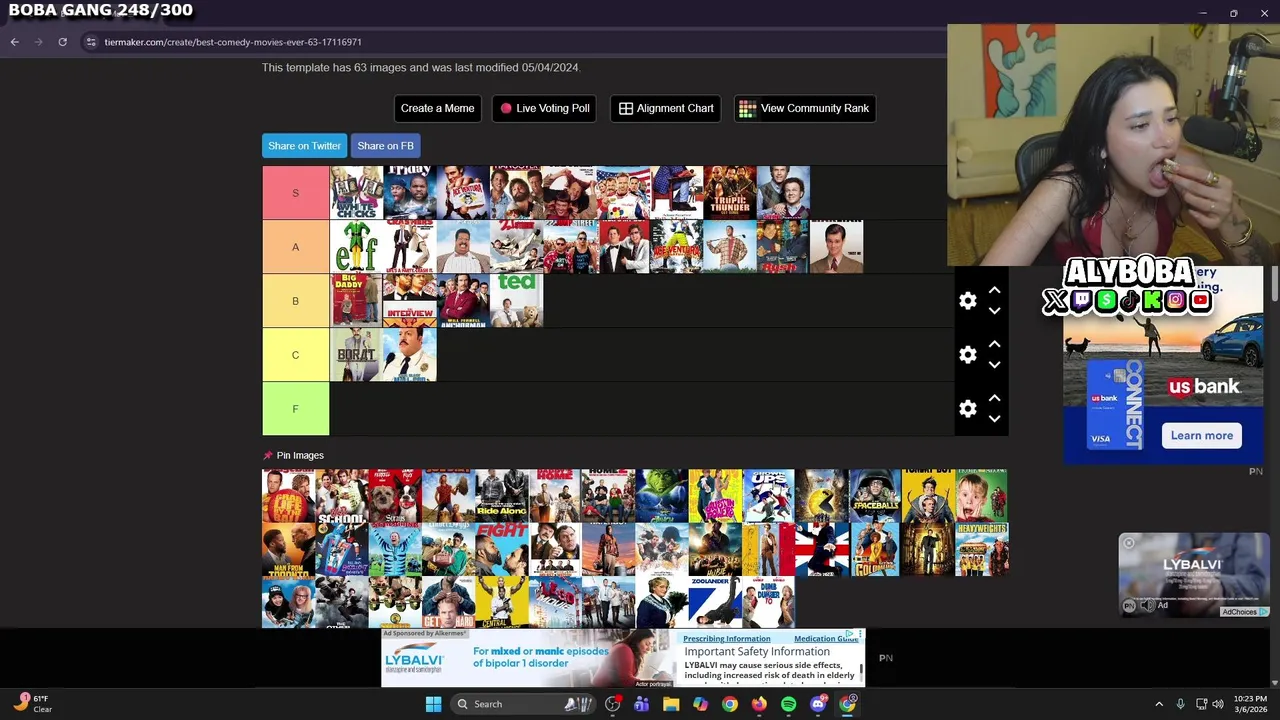Select the Ted poster in B tier
This screenshot has height=720, width=1280.
pyautogui.click(x=516, y=301)
